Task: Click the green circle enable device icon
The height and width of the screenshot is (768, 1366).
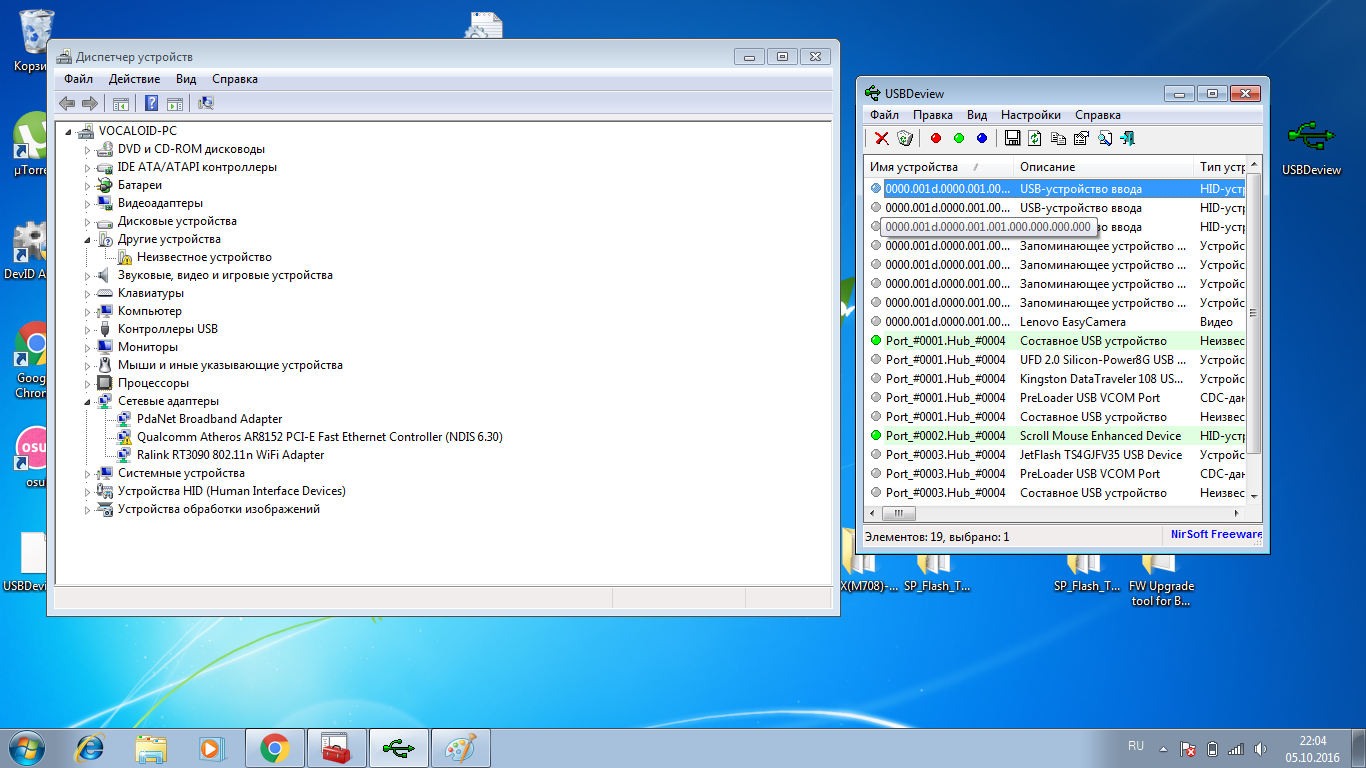Action: click(x=959, y=139)
